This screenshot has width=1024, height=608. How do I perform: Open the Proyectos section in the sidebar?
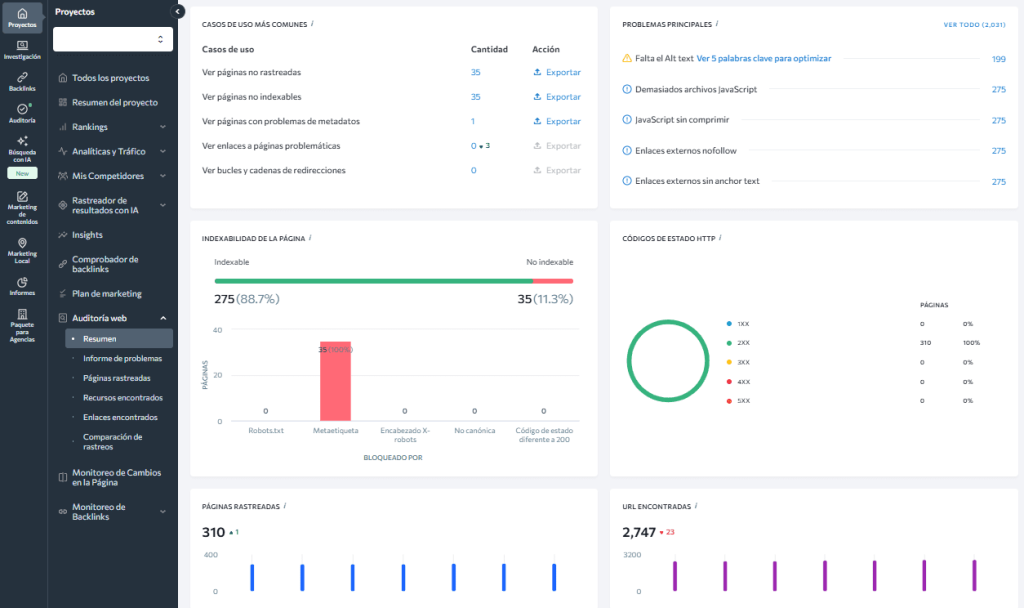20,19
